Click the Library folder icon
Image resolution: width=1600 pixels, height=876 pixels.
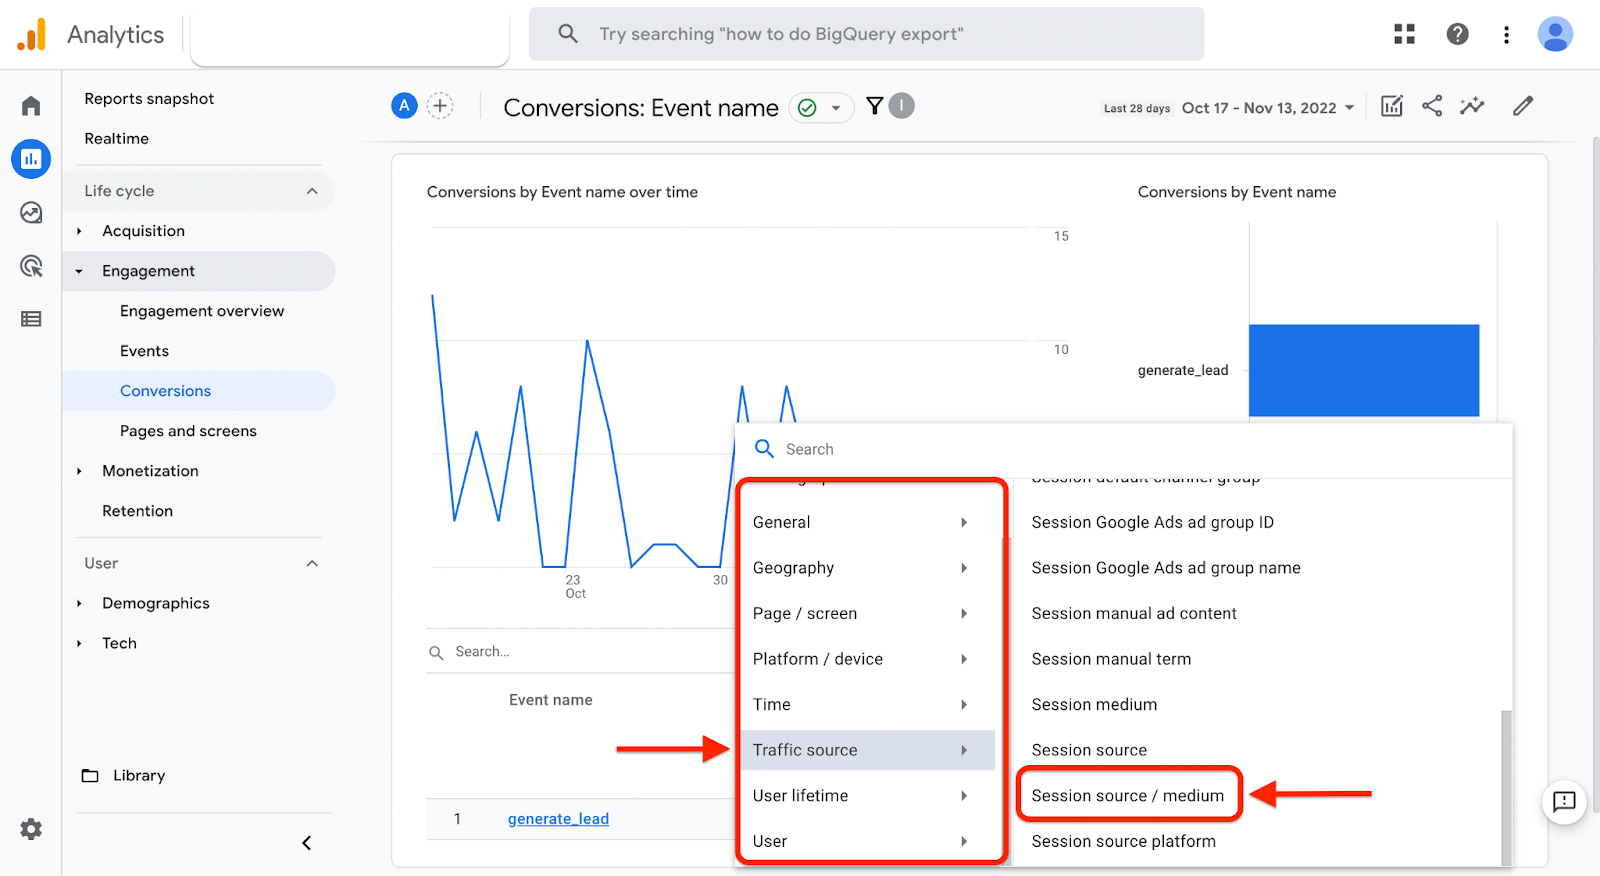click(90, 776)
